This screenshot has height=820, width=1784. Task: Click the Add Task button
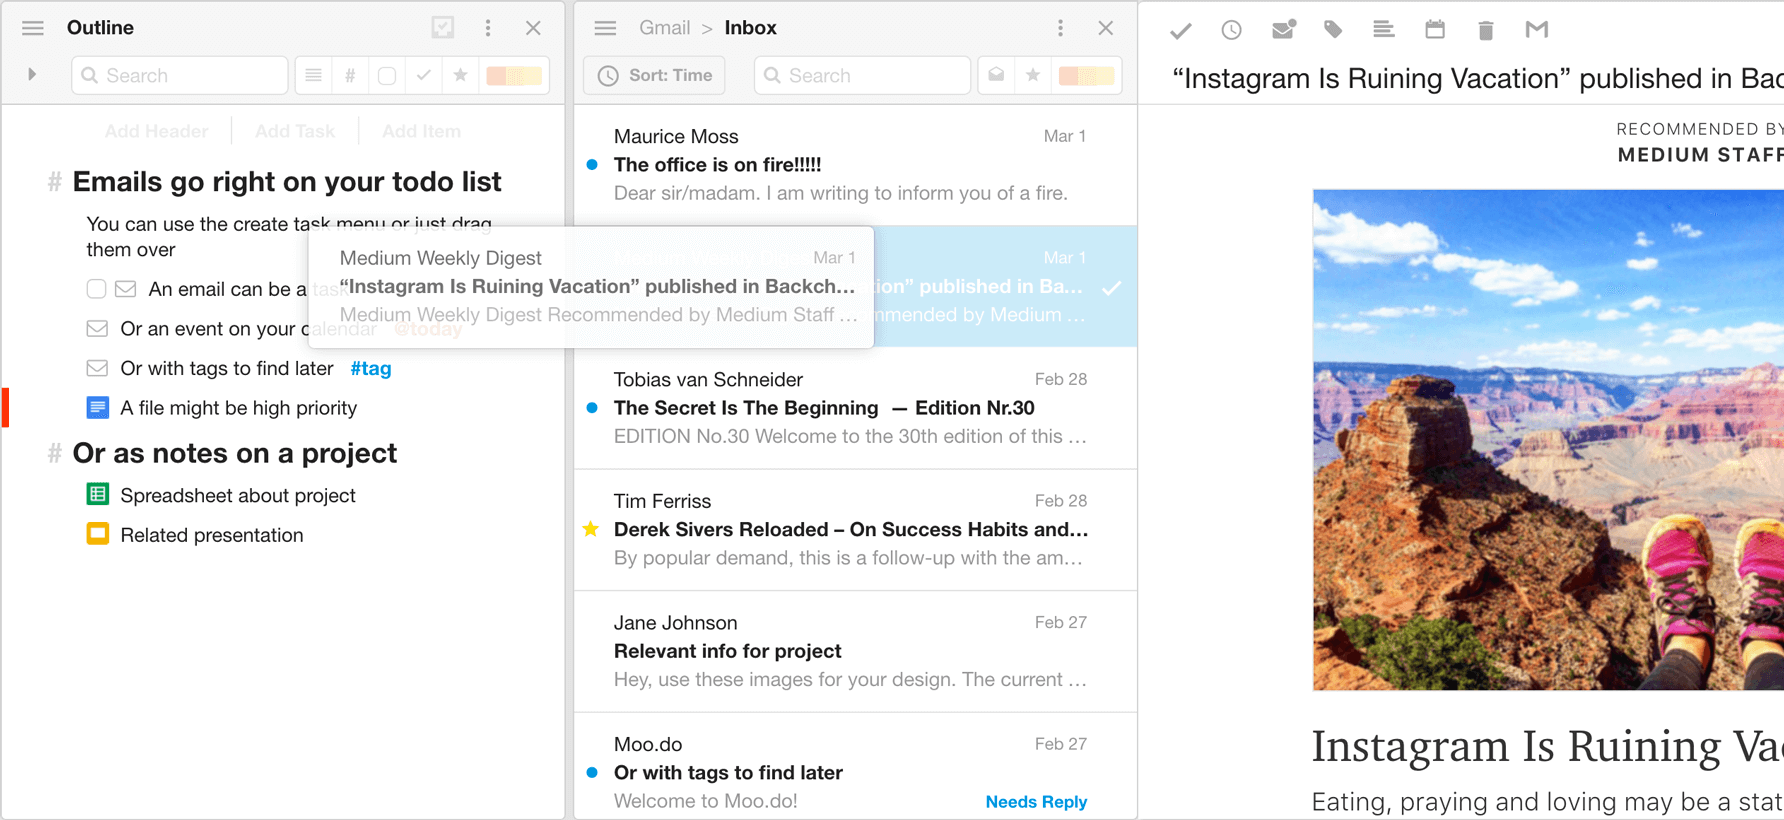click(295, 131)
